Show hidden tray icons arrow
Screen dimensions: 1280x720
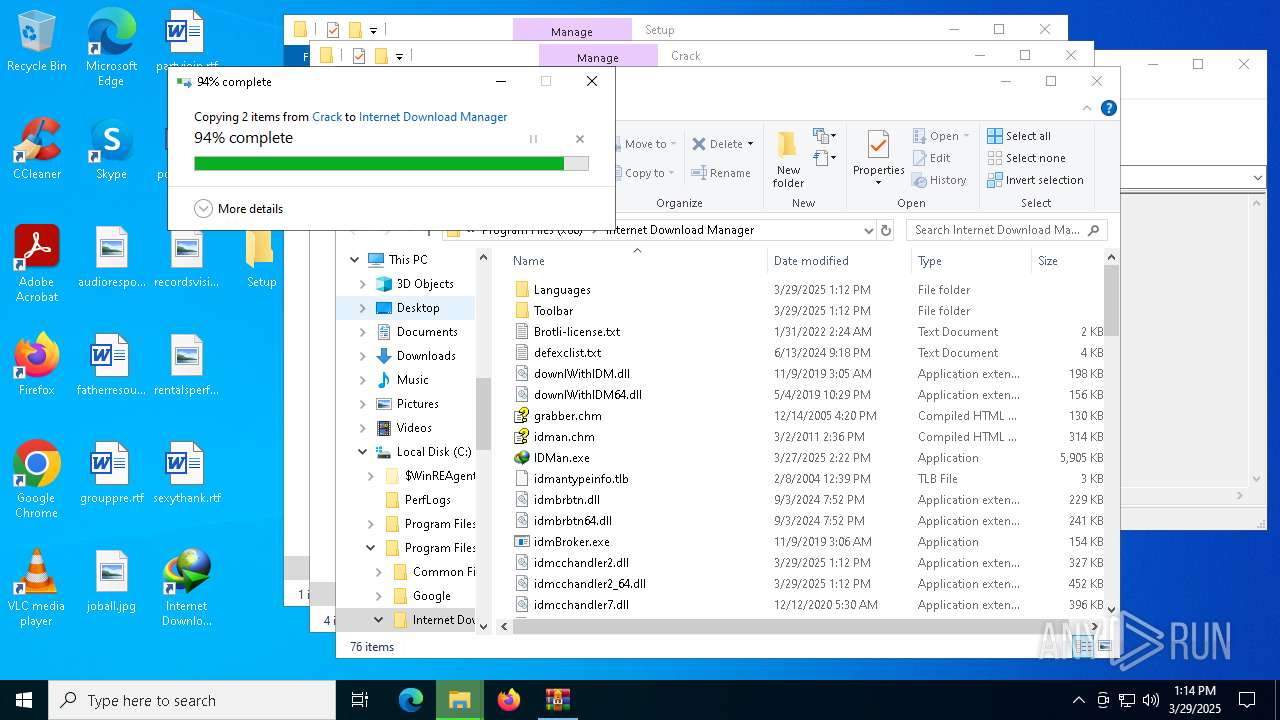[1078, 700]
